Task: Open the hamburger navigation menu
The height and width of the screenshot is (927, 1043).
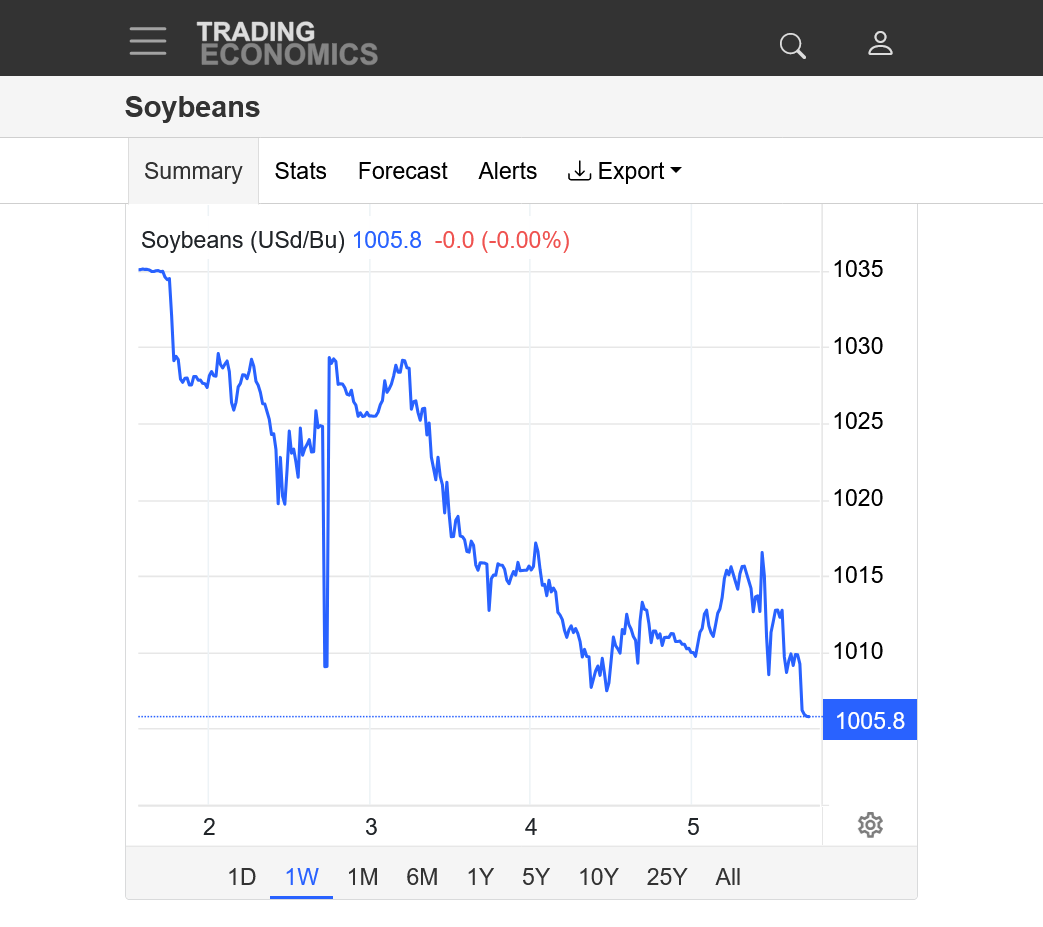Action: 148,41
